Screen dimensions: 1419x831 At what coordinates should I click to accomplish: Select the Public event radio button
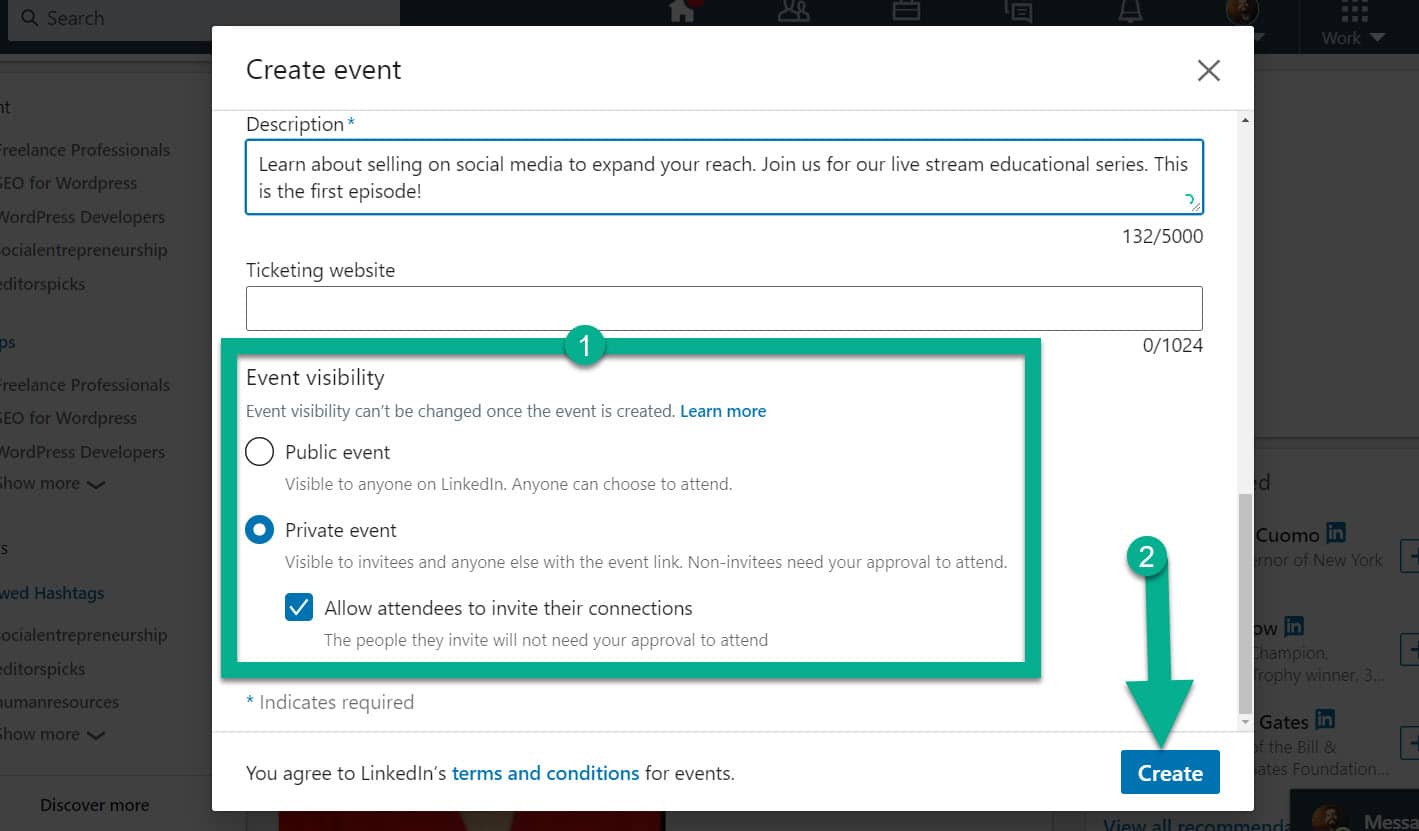click(x=260, y=452)
